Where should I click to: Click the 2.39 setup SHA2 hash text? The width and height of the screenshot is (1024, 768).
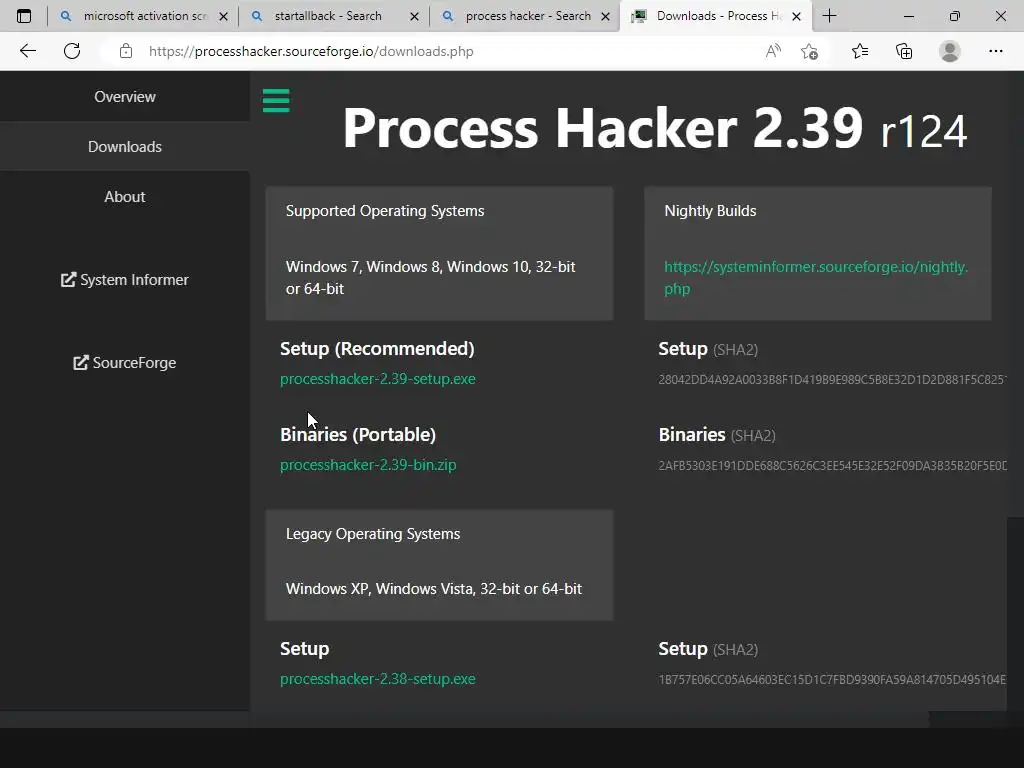833,379
